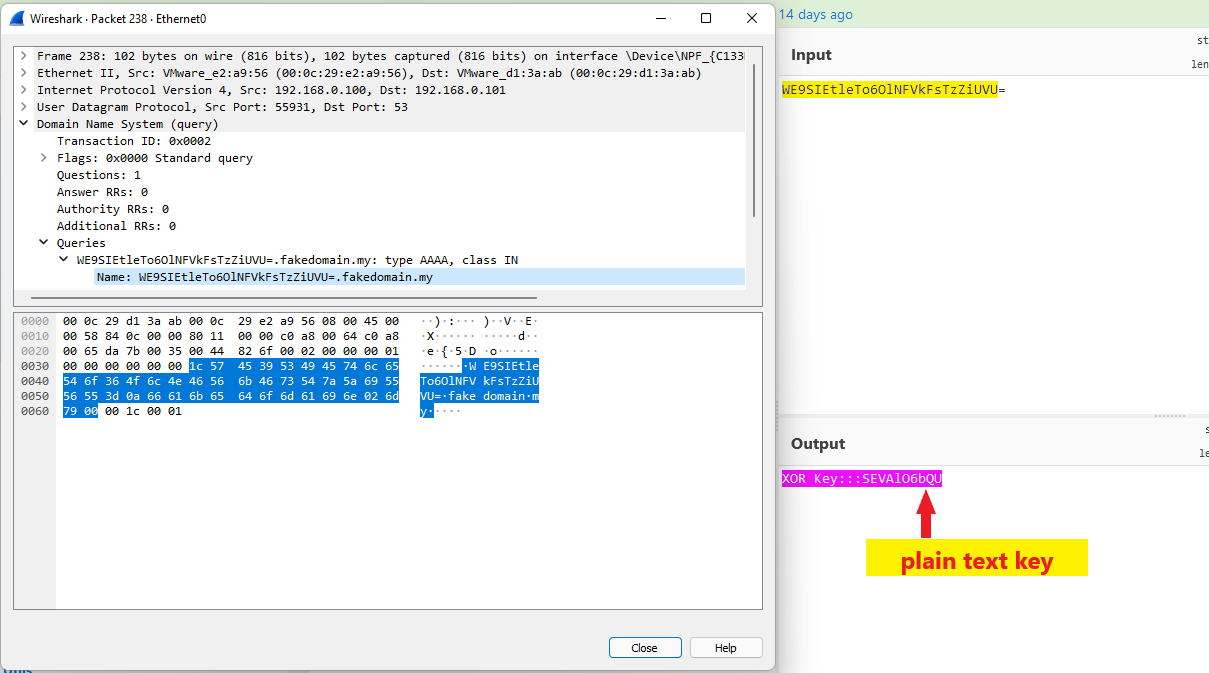Screen dimensions: 1209x673
Task: Close the Wireshark Packet 238 window
Action: (x=752, y=18)
